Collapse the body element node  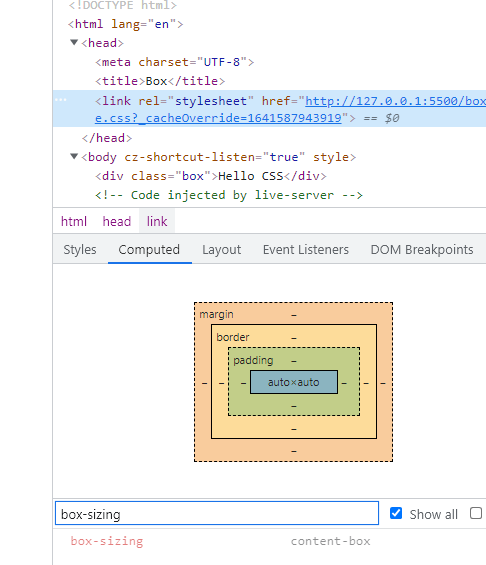[x=74, y=156]
